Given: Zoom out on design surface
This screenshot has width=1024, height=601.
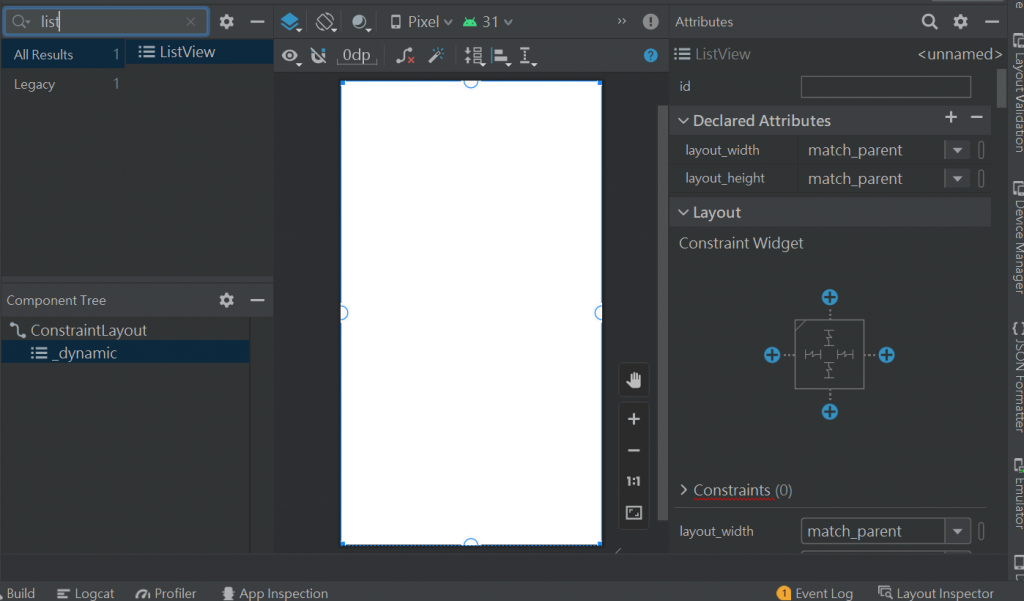Looking at the screenshot, I should [633, 450].
